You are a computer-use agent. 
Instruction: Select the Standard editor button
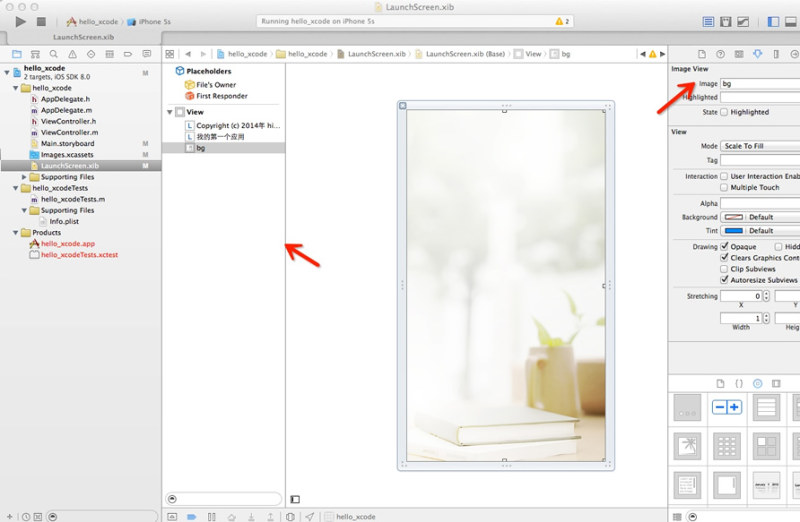708,21
